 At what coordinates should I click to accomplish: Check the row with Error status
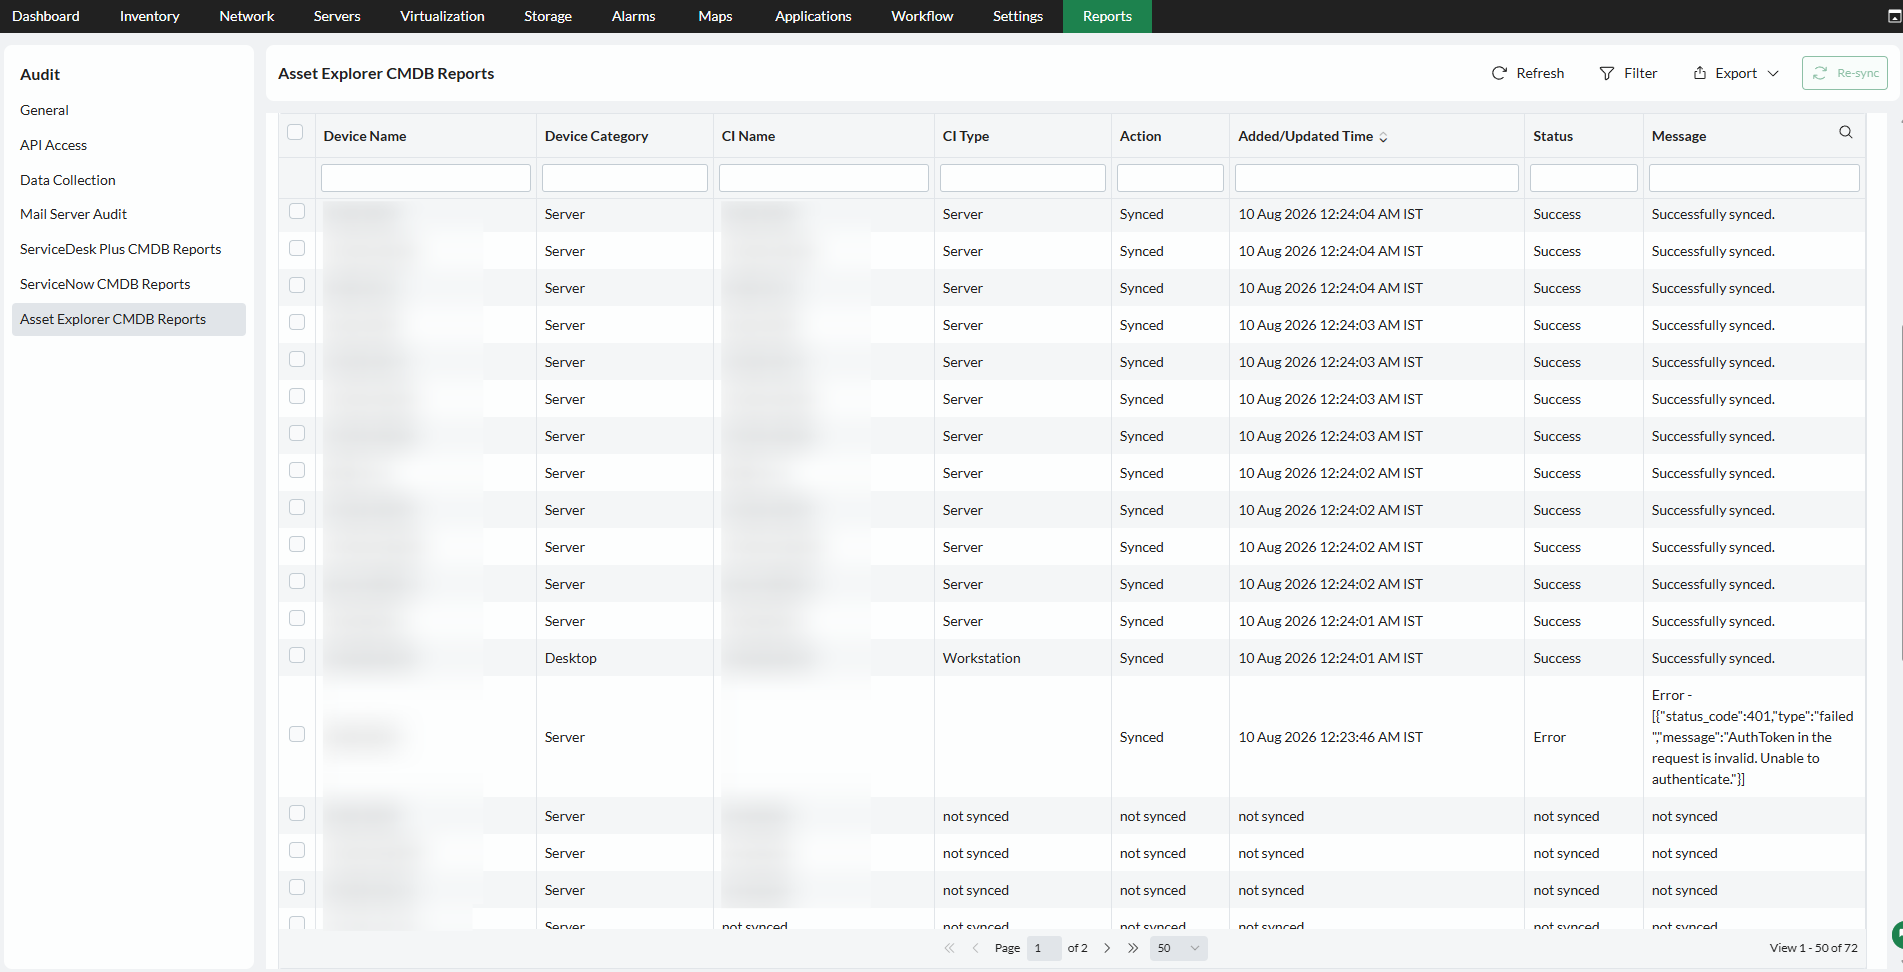(297, 734)
